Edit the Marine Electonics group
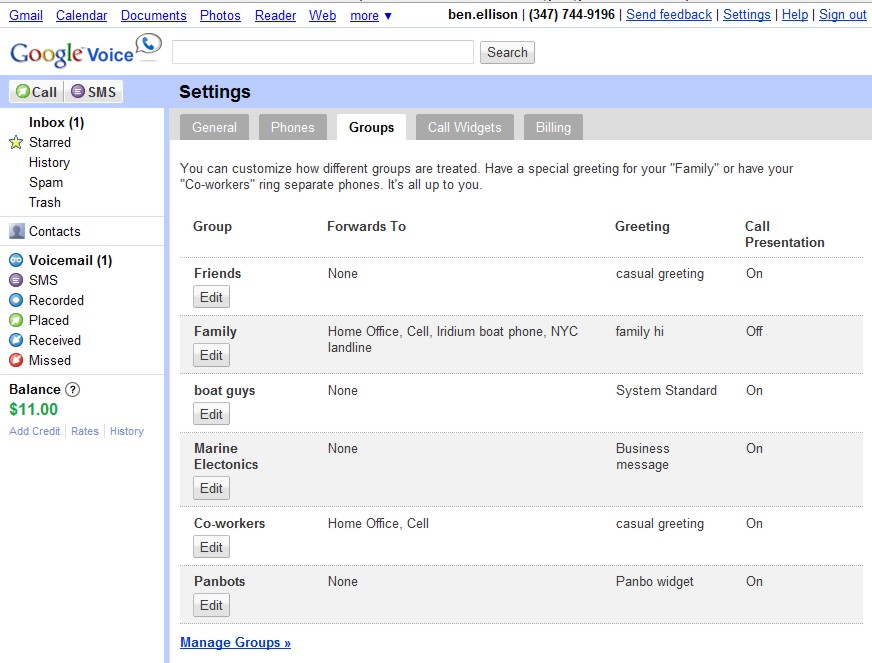This screenshot has height=663, width=872. point(211,488)
